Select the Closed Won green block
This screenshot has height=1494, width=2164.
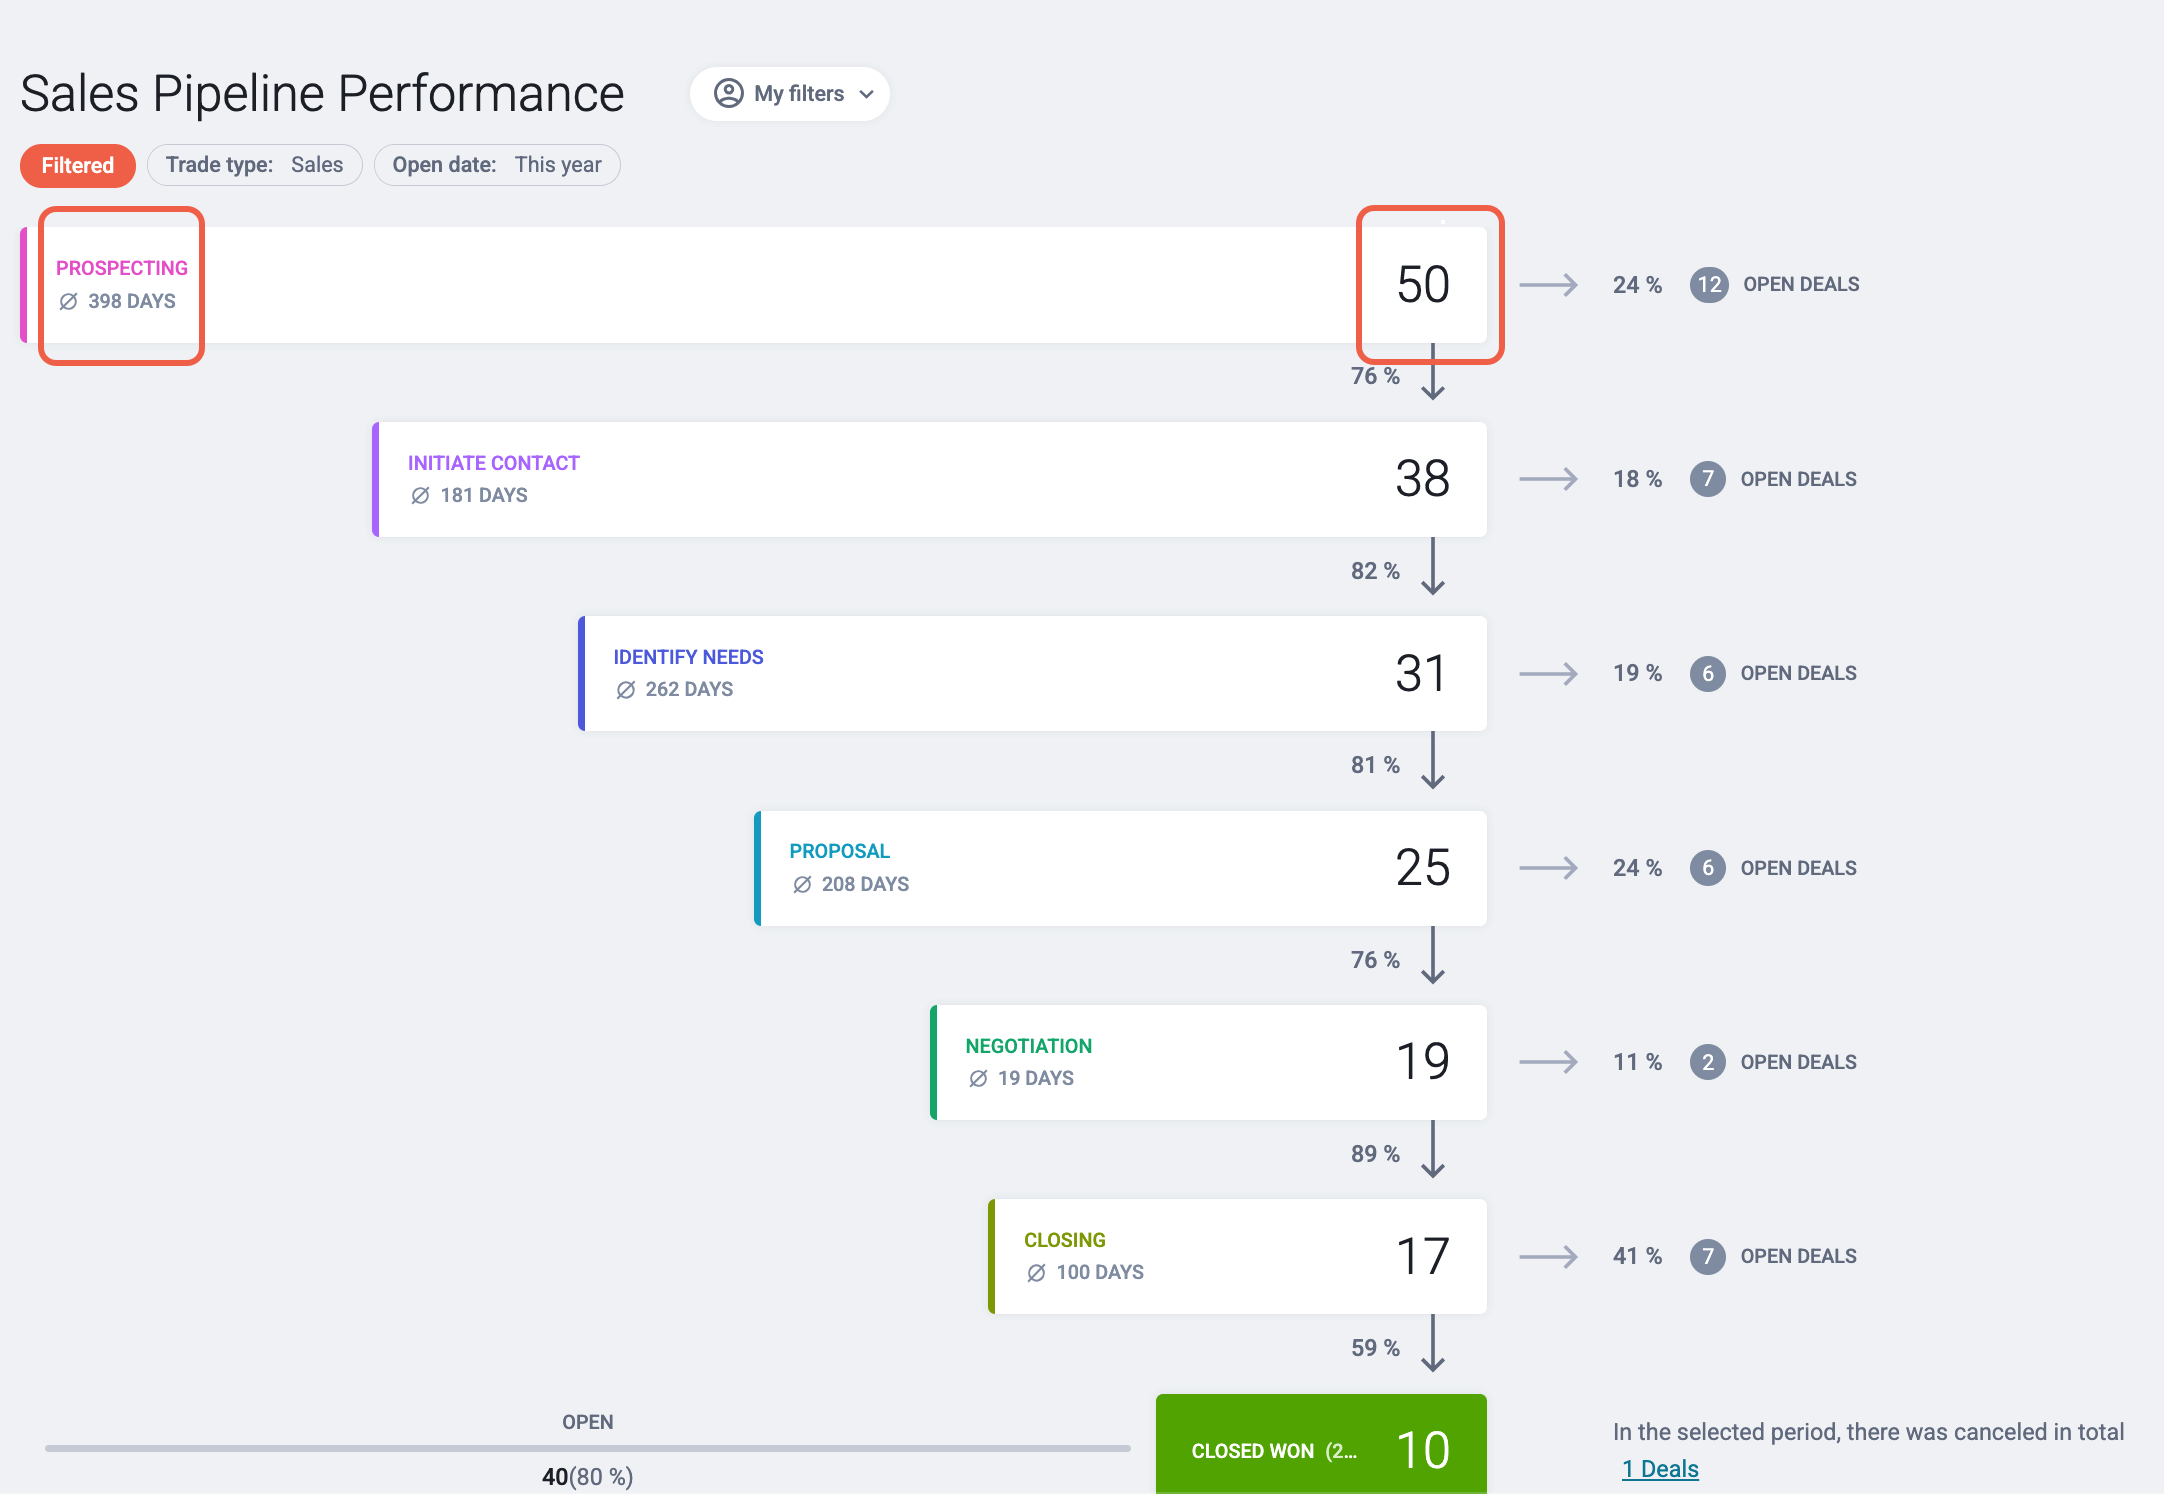pyautogui.click(x=1321, y=1444)
